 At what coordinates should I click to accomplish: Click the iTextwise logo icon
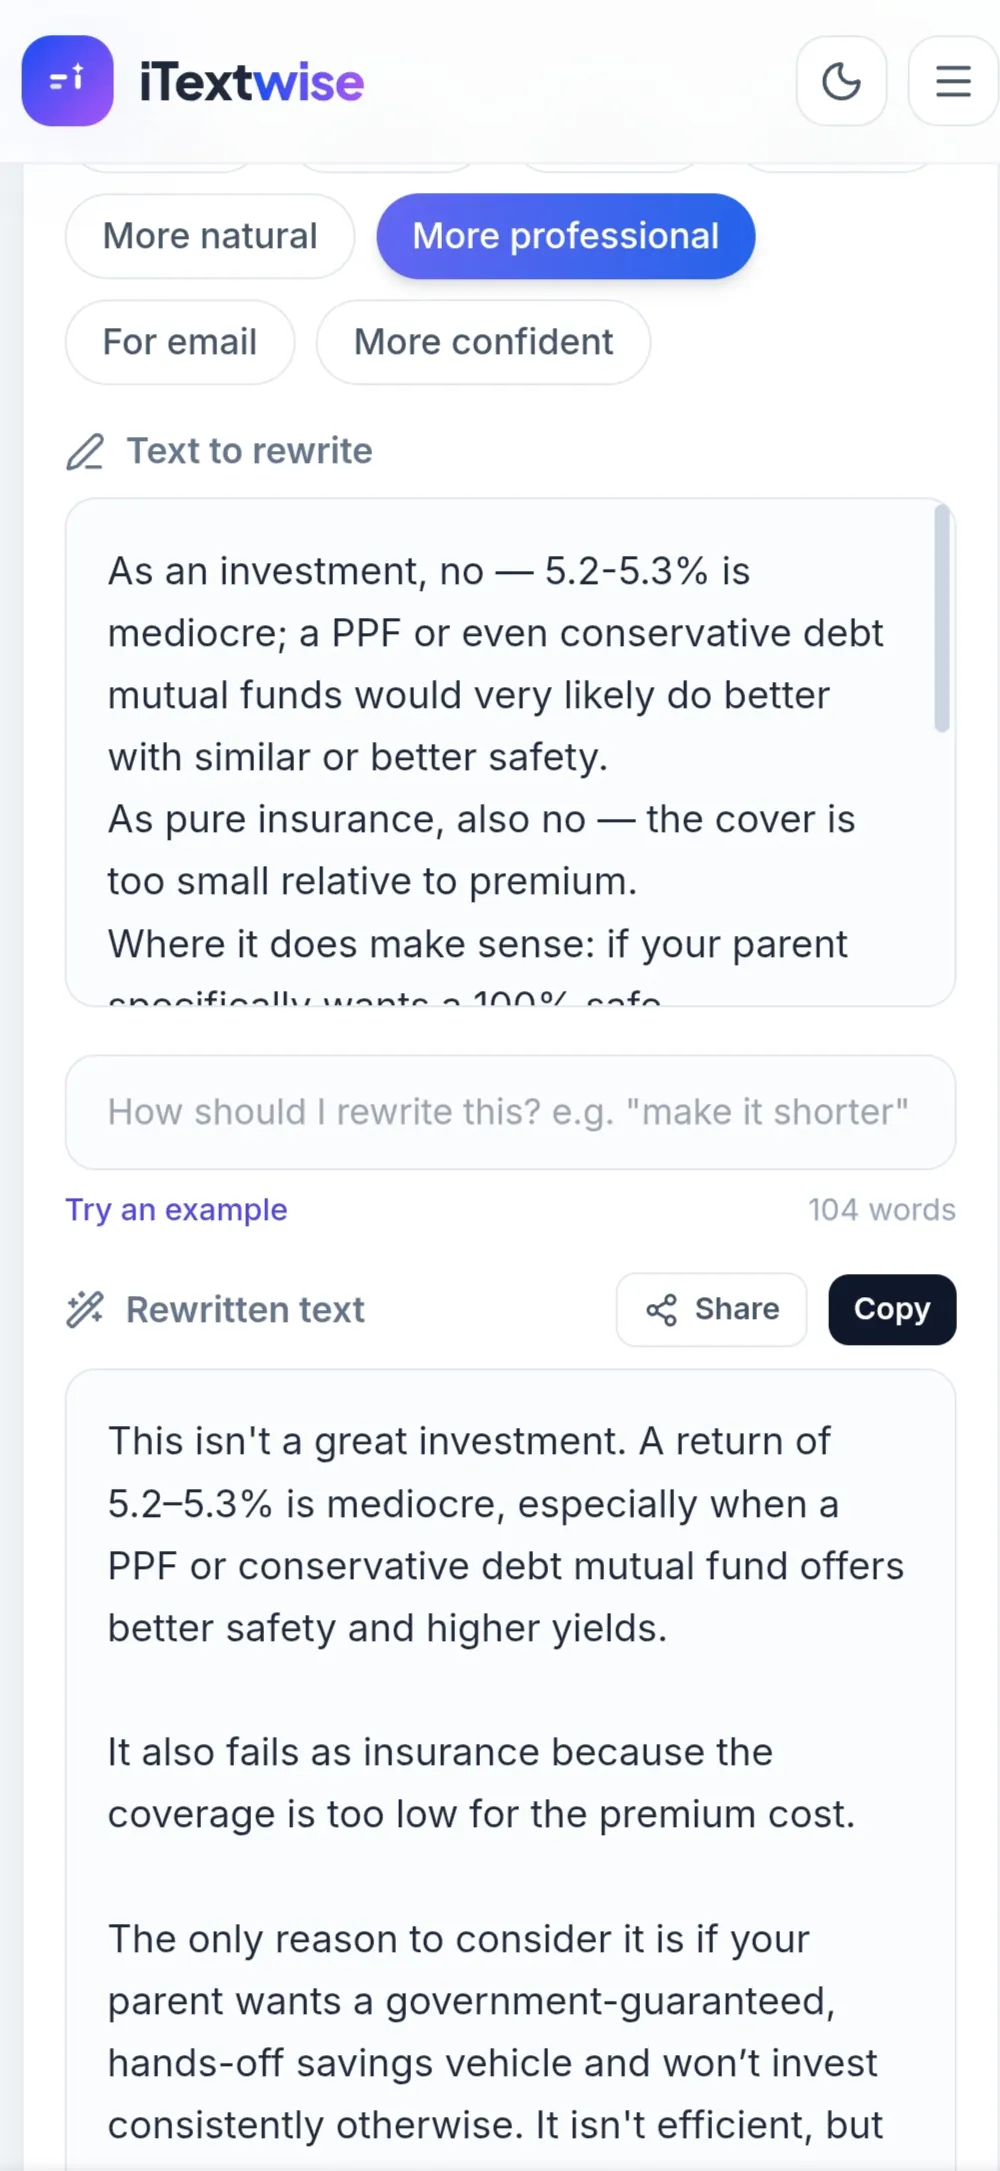67,81
